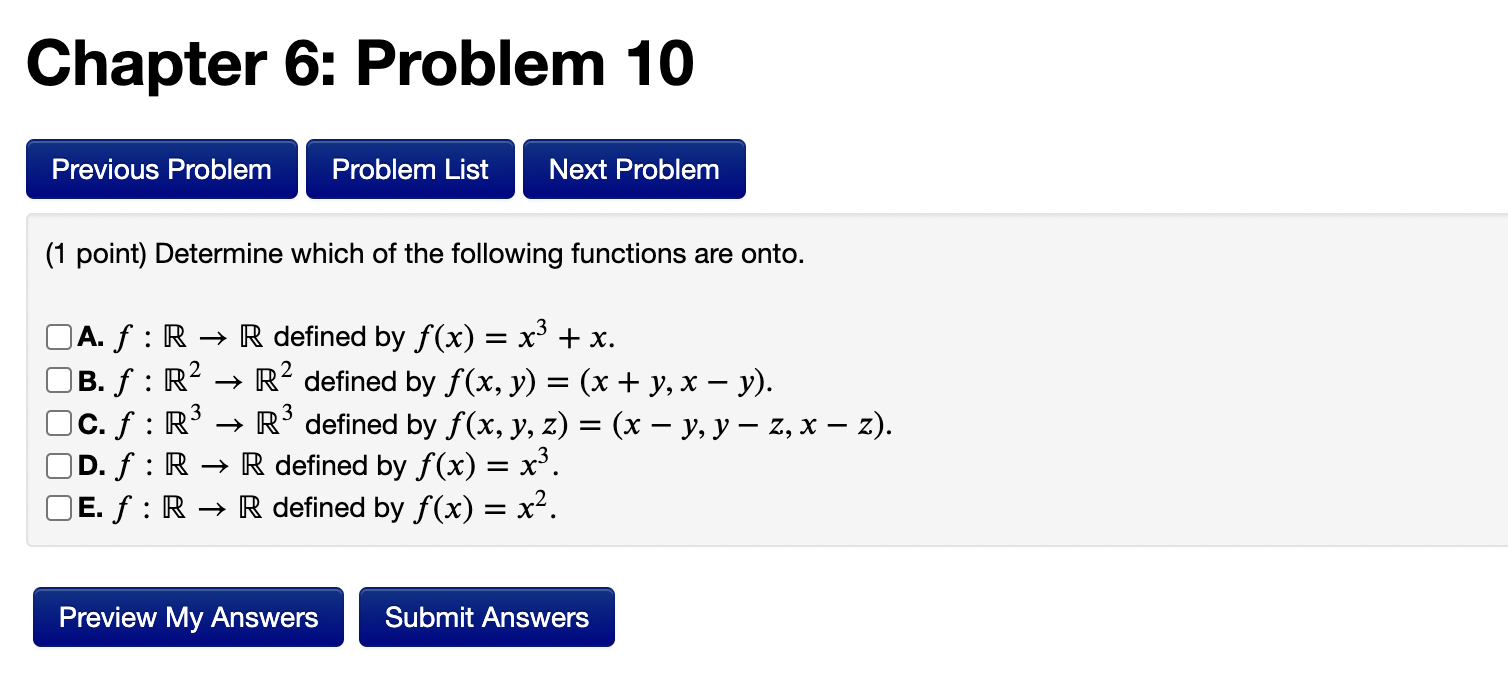Click the Preview My Answers button

(188, 617)
